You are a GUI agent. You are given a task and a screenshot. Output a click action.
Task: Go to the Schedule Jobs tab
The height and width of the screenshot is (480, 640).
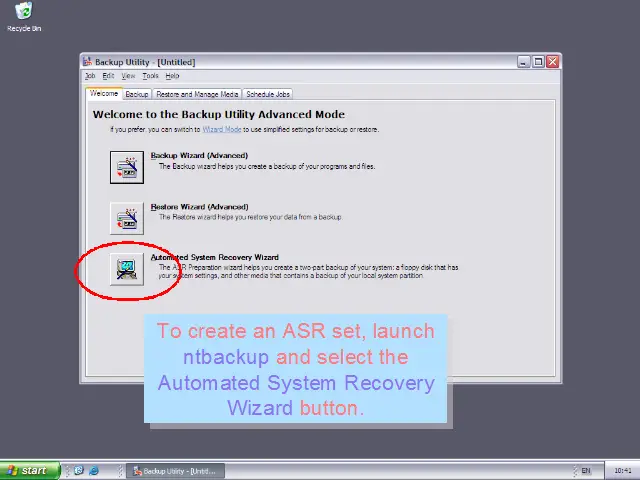point(268,94)
